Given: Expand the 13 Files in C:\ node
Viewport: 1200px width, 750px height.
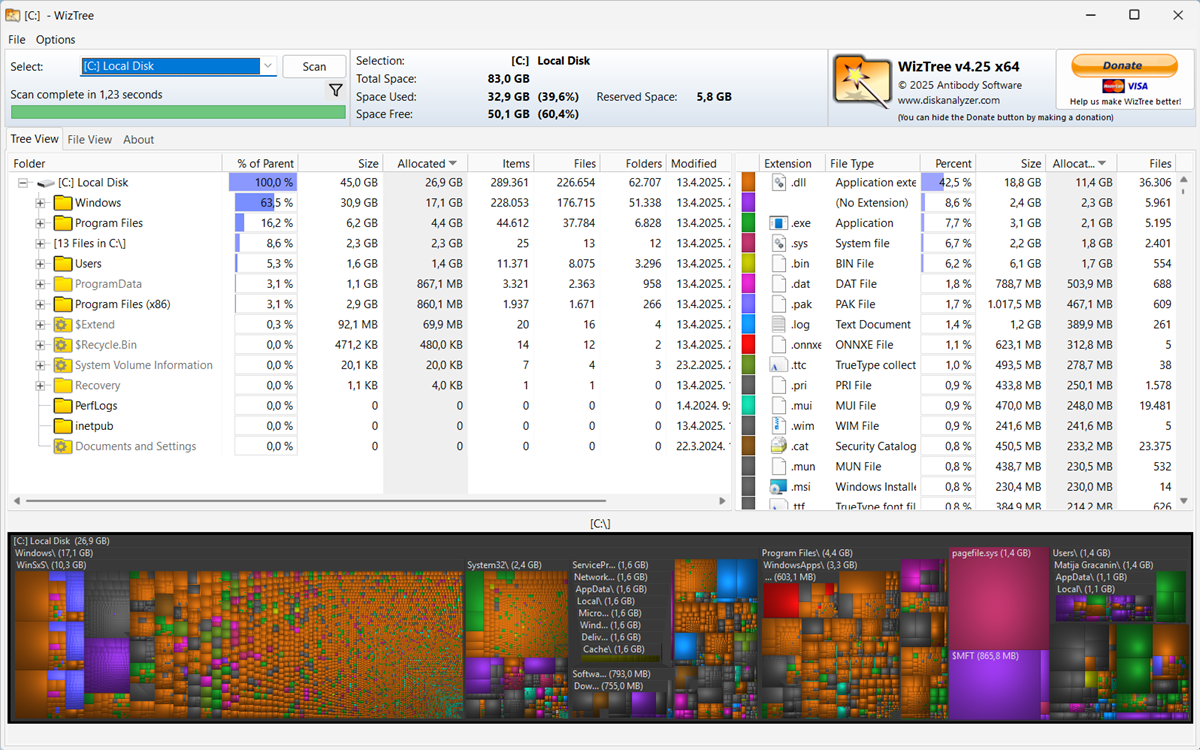Looking at the screenshot, I should (x=40, y=244).
